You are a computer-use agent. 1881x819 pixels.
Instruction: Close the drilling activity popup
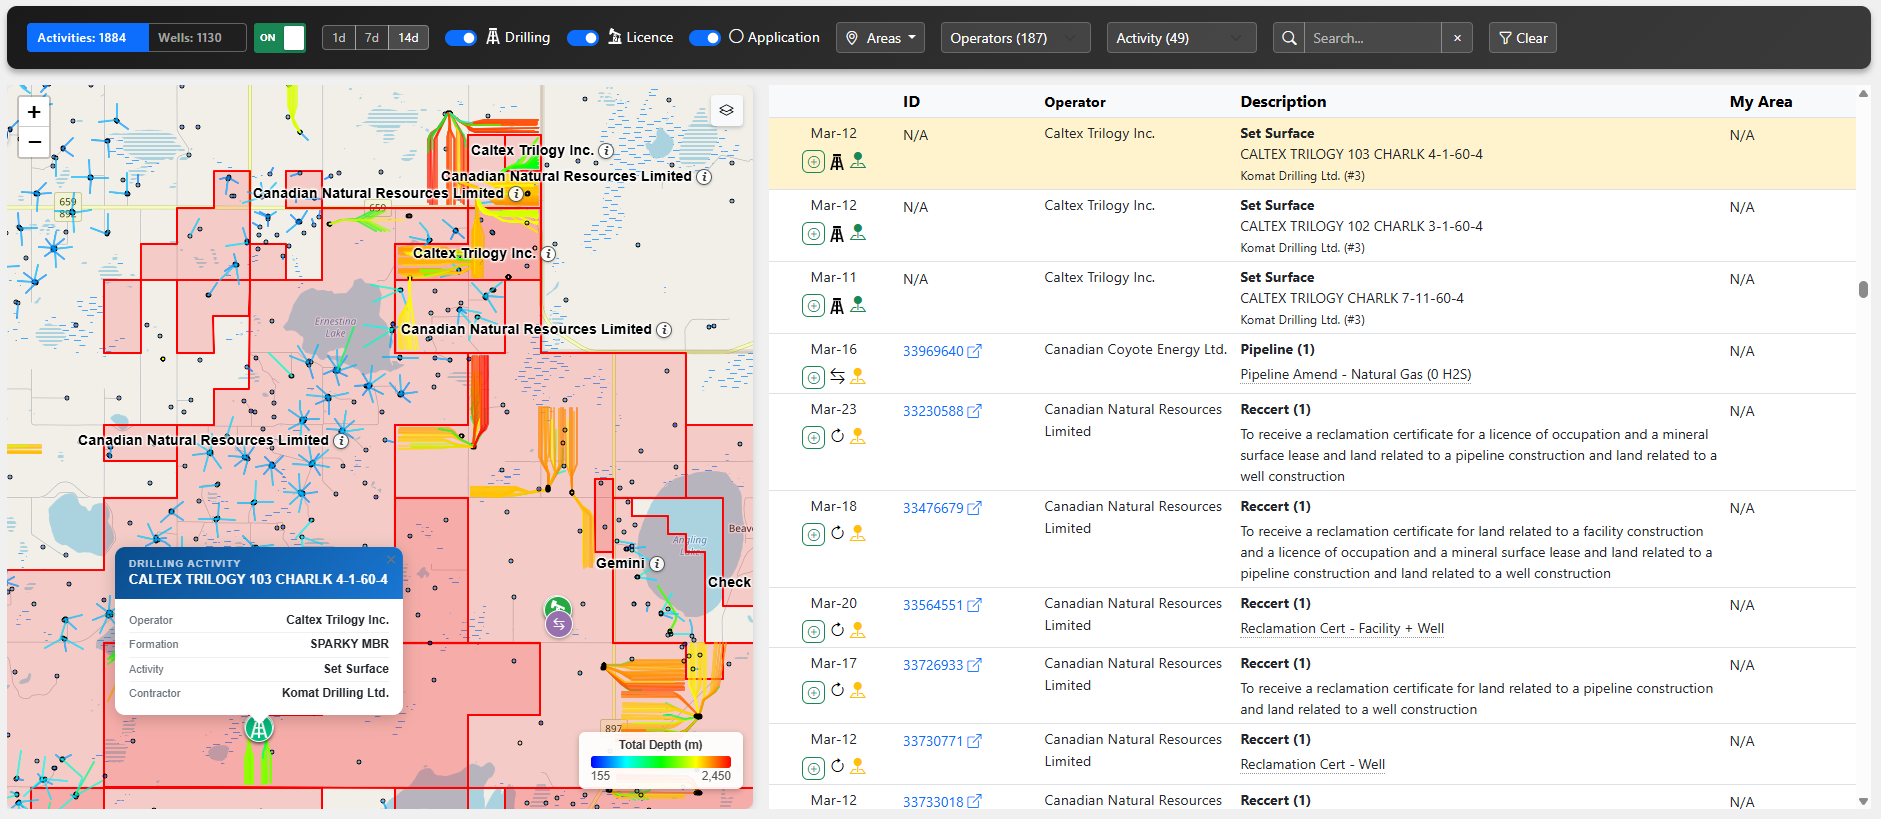coord(391,559)
